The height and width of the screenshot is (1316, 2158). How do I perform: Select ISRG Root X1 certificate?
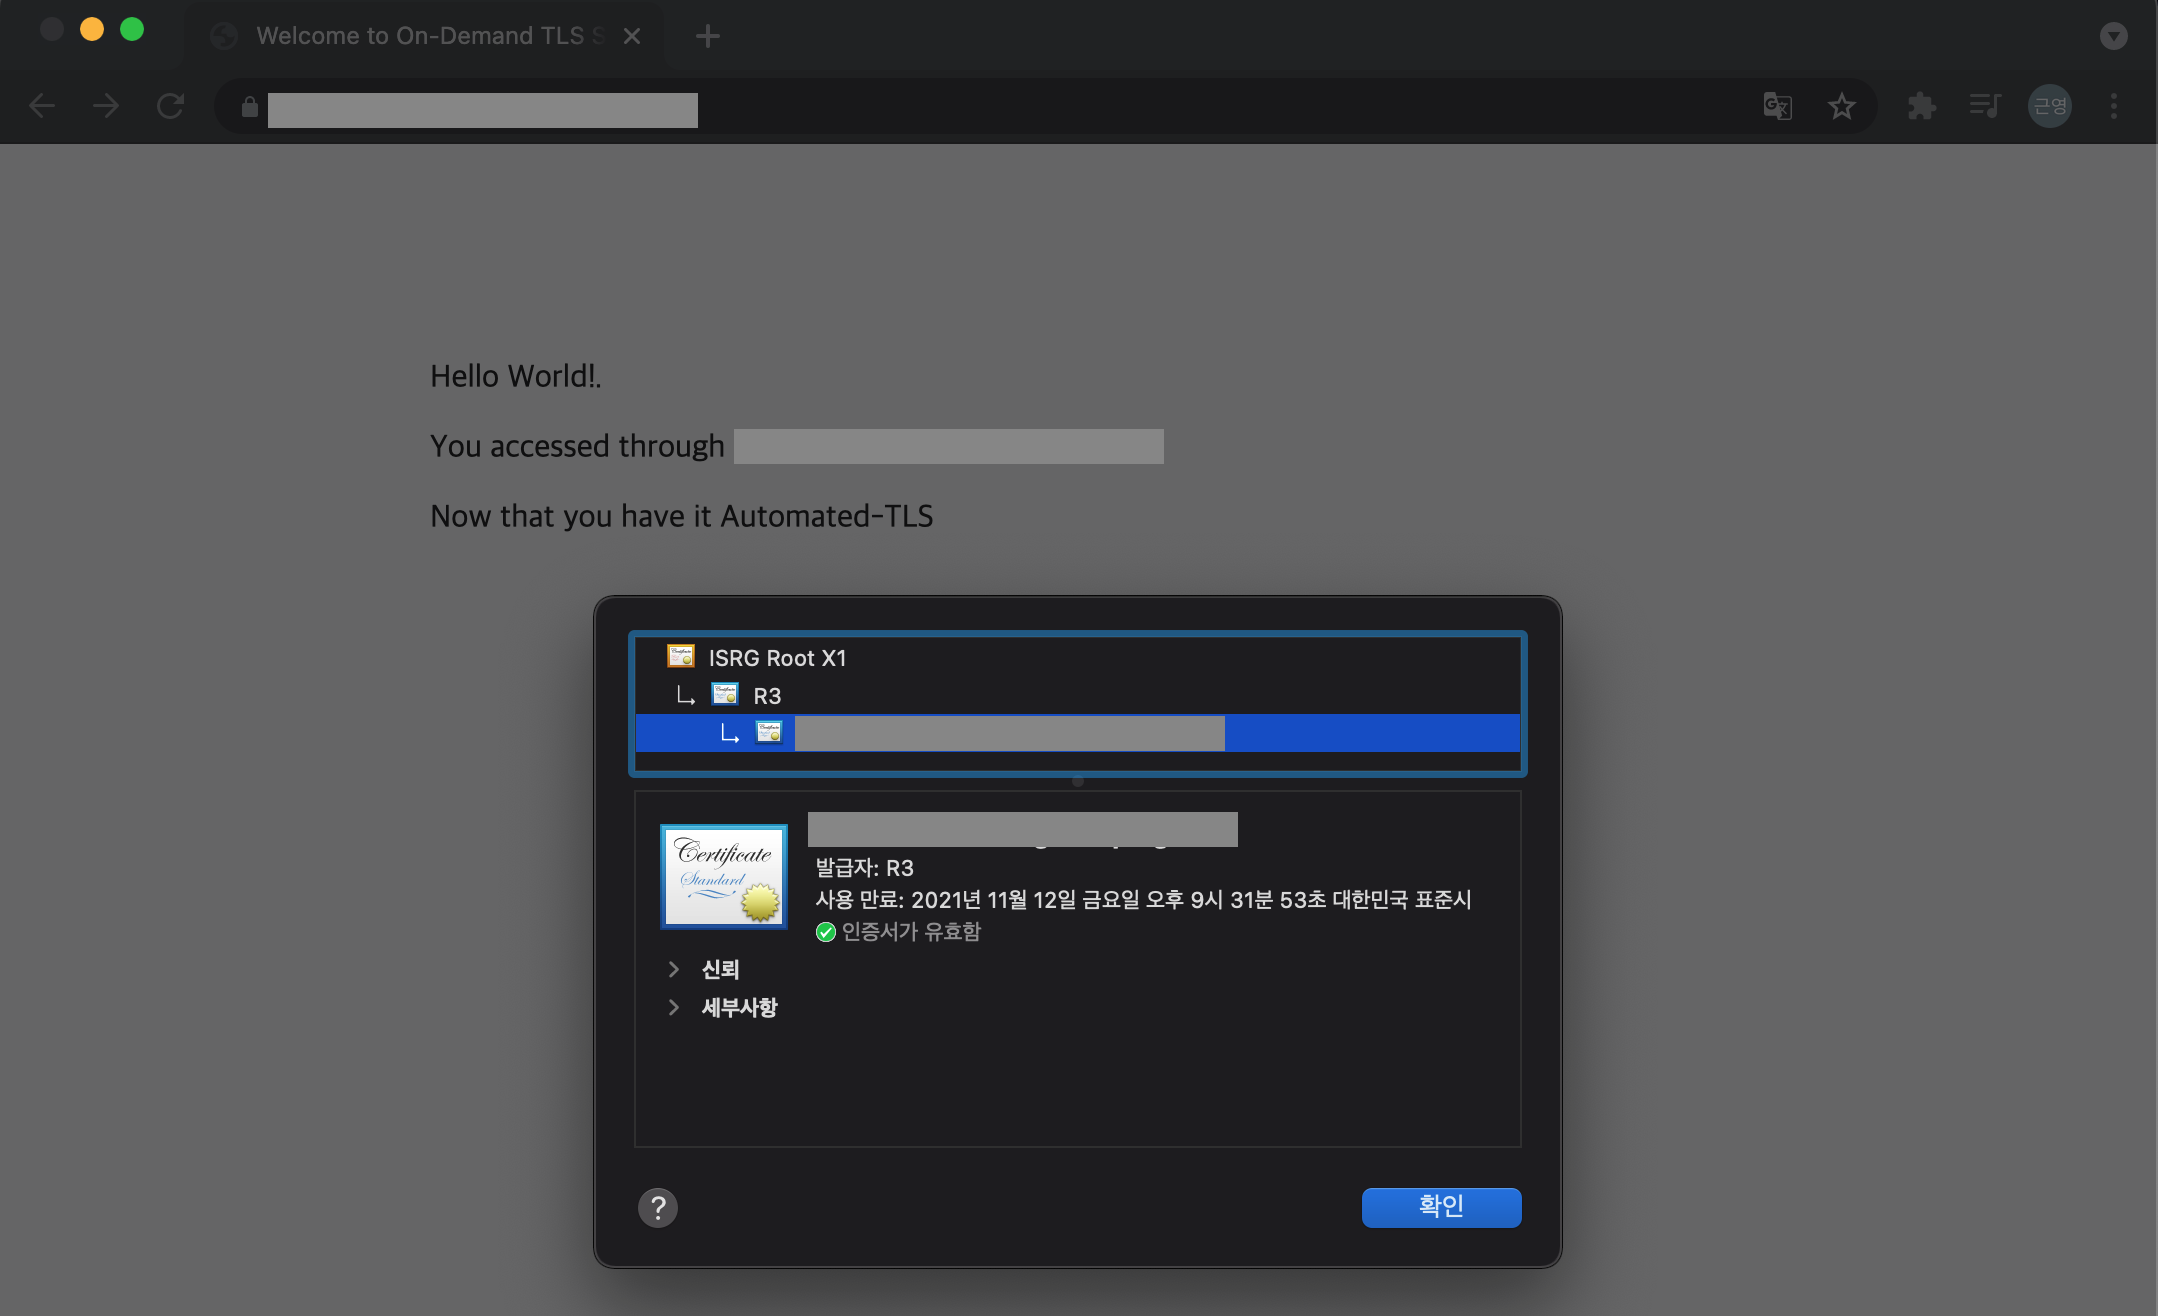click(x=777, y=658)
